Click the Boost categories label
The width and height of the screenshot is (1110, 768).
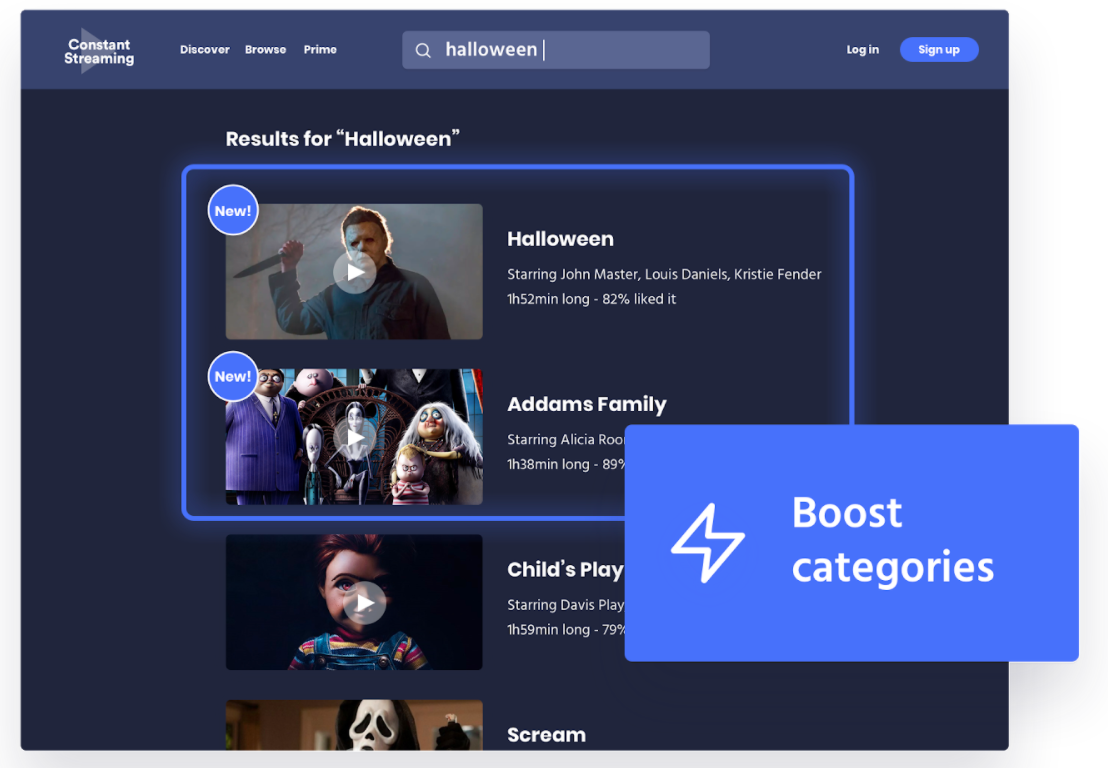[x=892, y=539]
